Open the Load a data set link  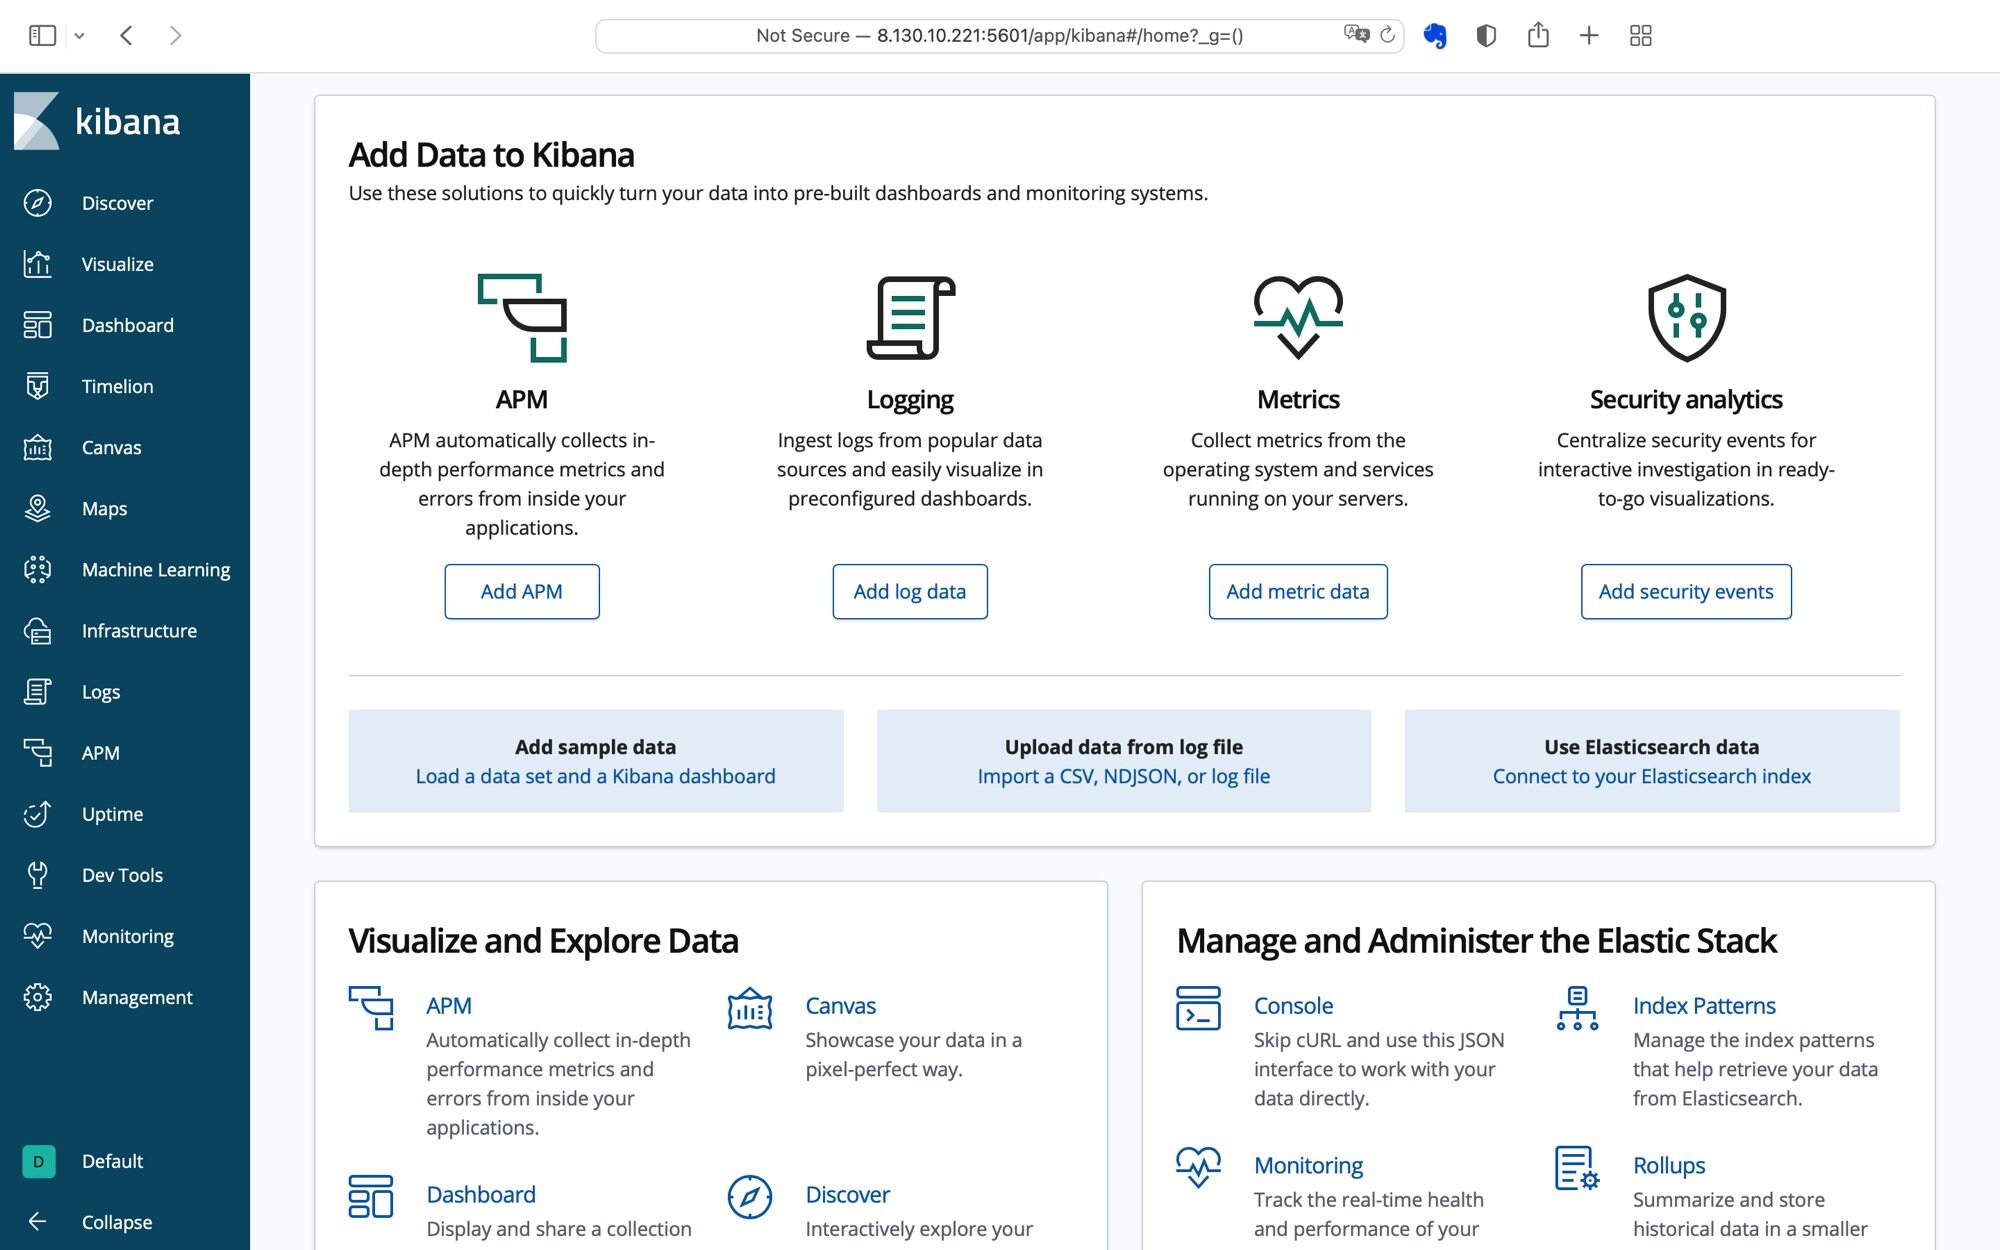click(594, 775)
